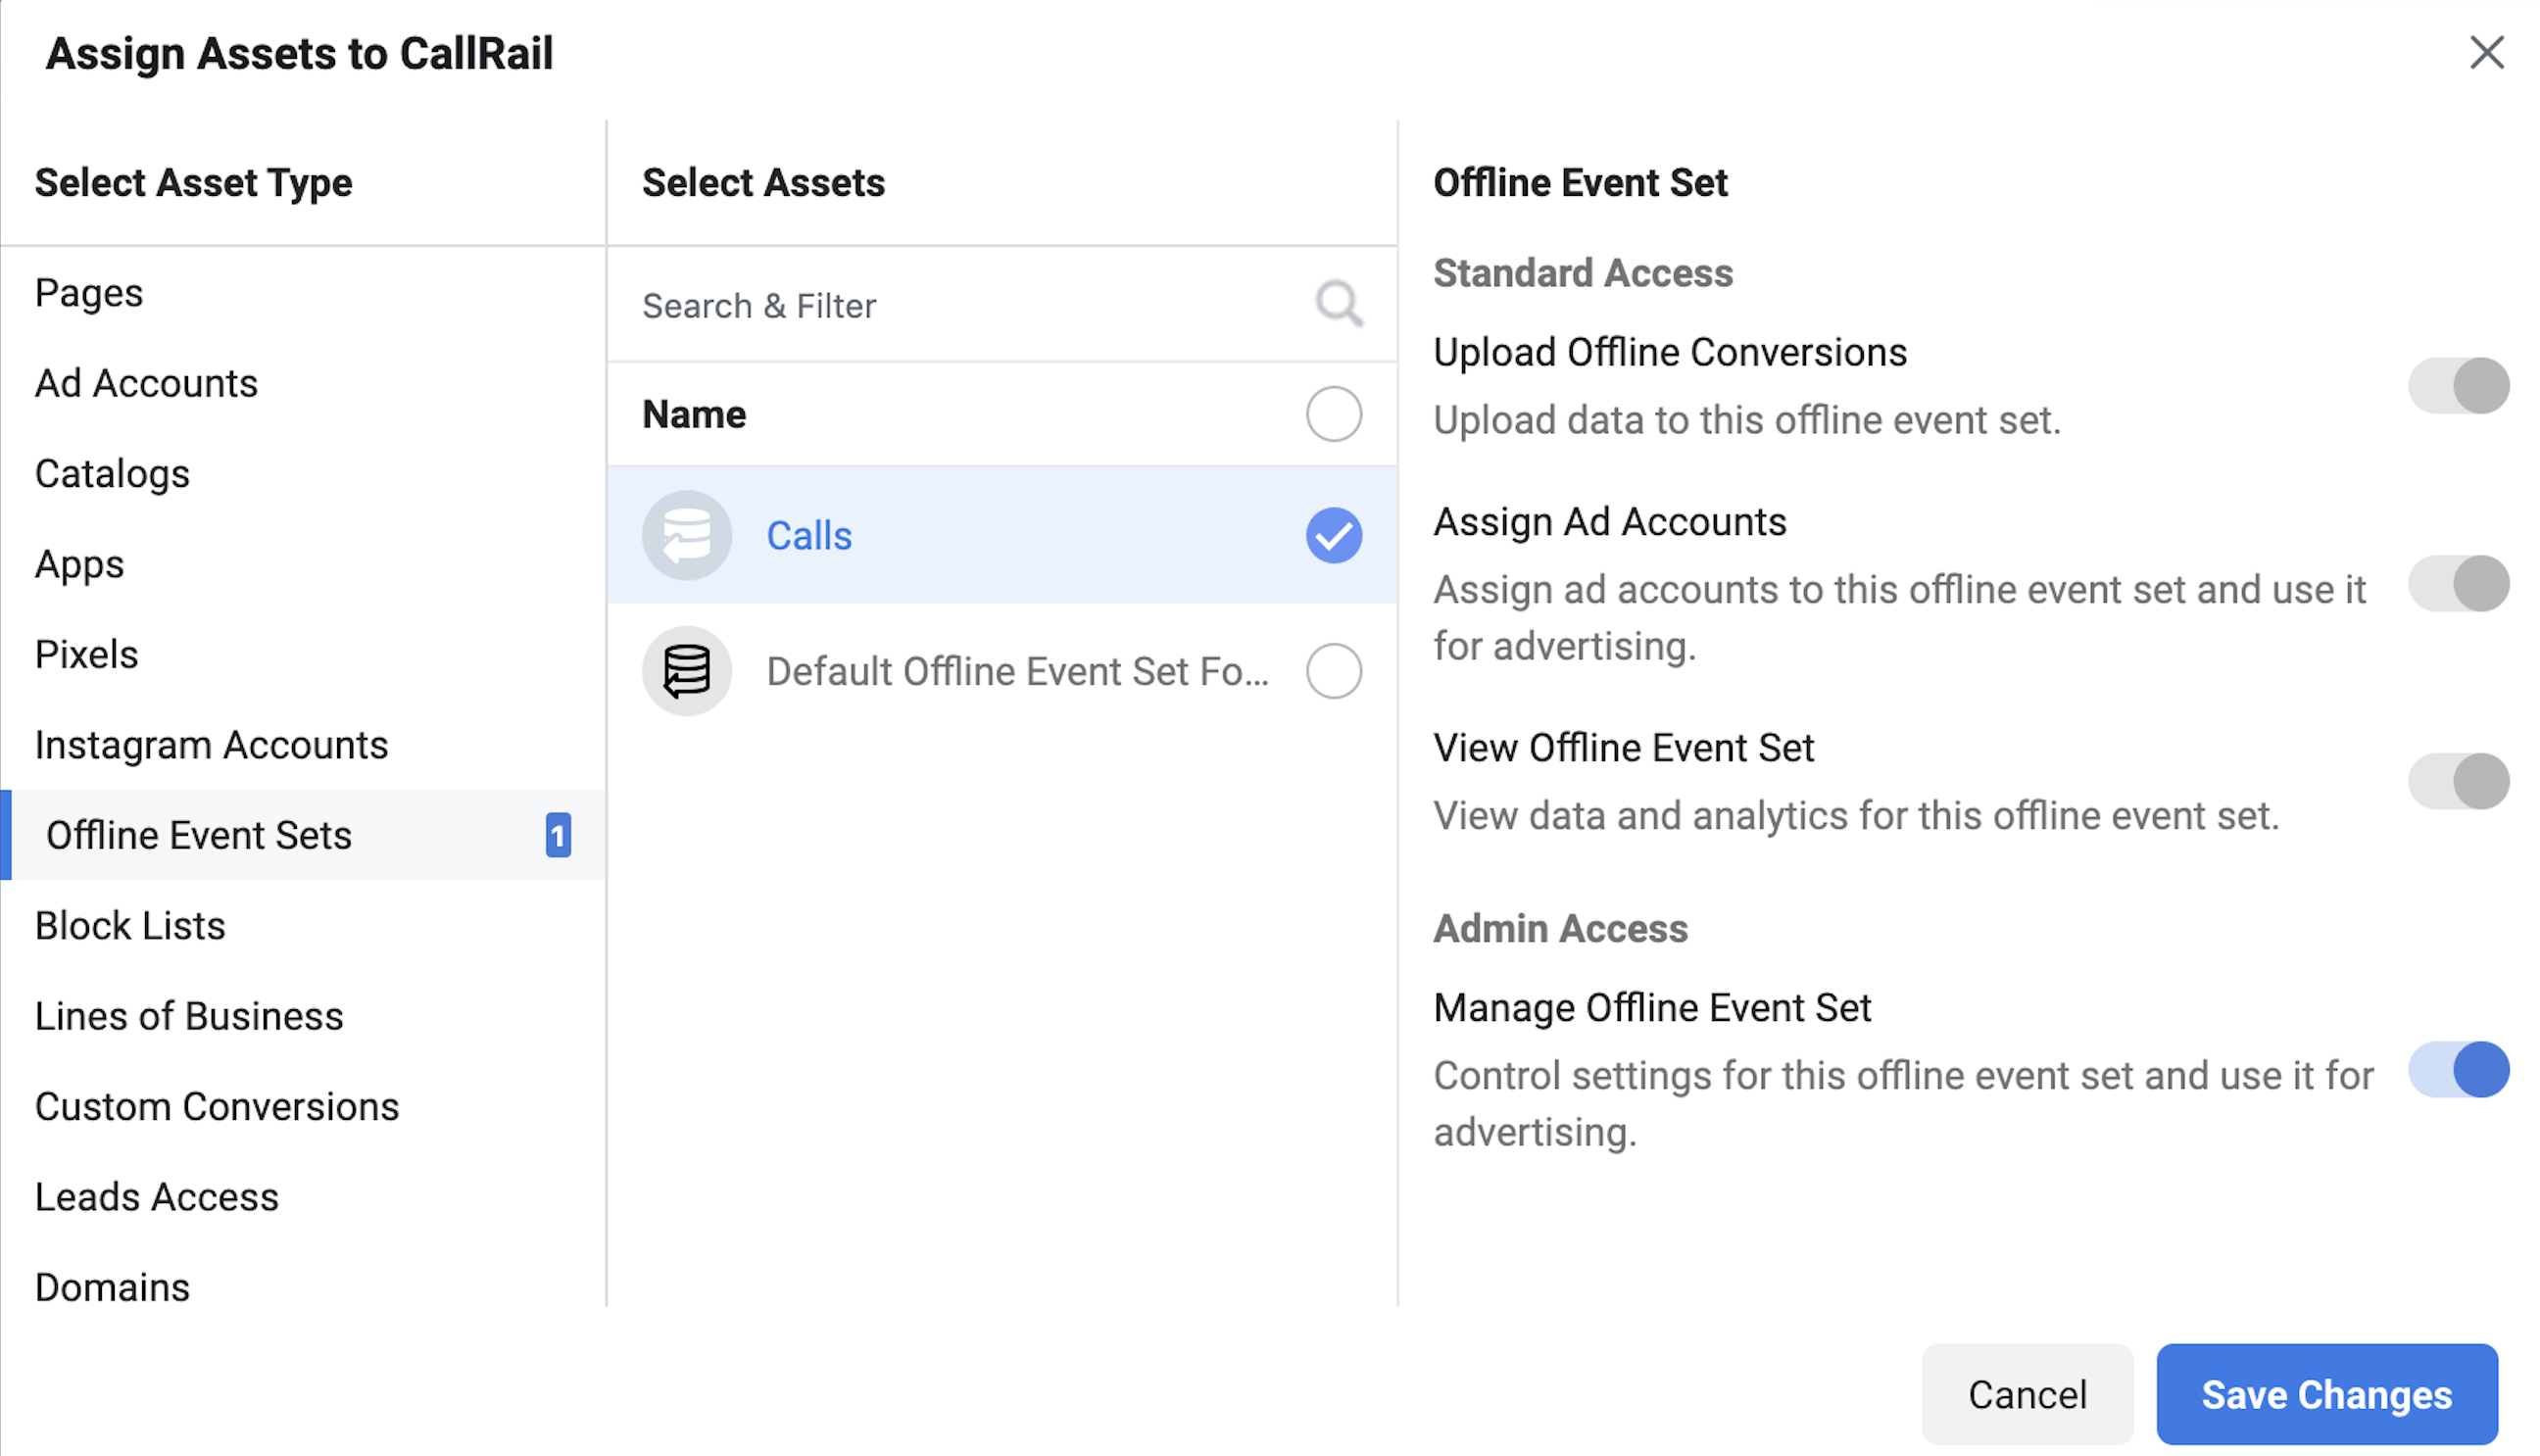Viewport: 2540px width, 1456px height.
Task: Click the View Offline Event Set label
Action: click(1623, 748)
